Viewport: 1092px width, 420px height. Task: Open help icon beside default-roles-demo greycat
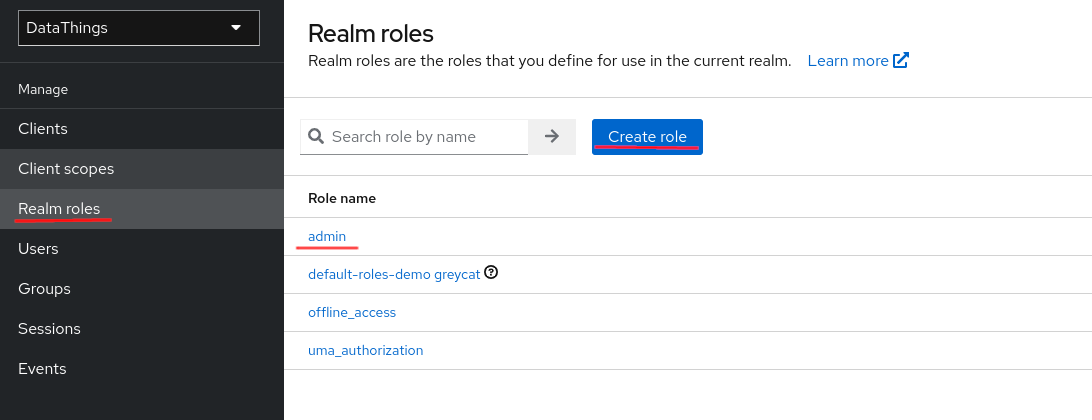point(491,273)
